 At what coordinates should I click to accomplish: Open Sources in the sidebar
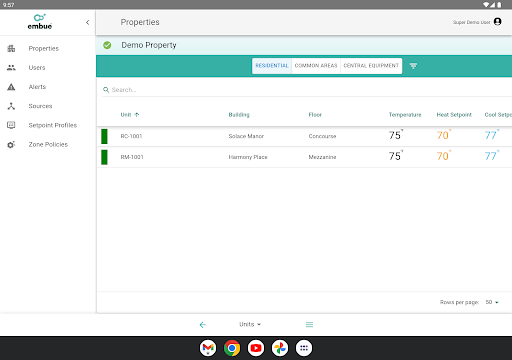point(40,106)
